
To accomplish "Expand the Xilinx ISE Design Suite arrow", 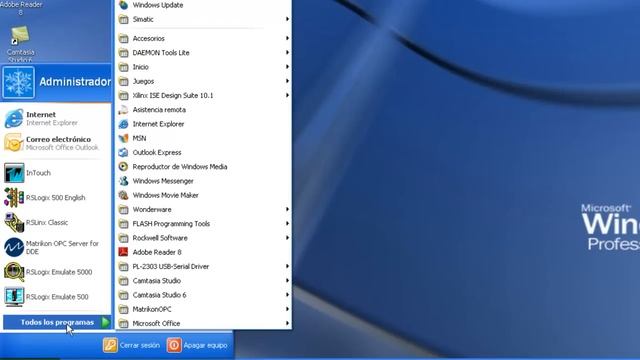I will click(287, 96).
